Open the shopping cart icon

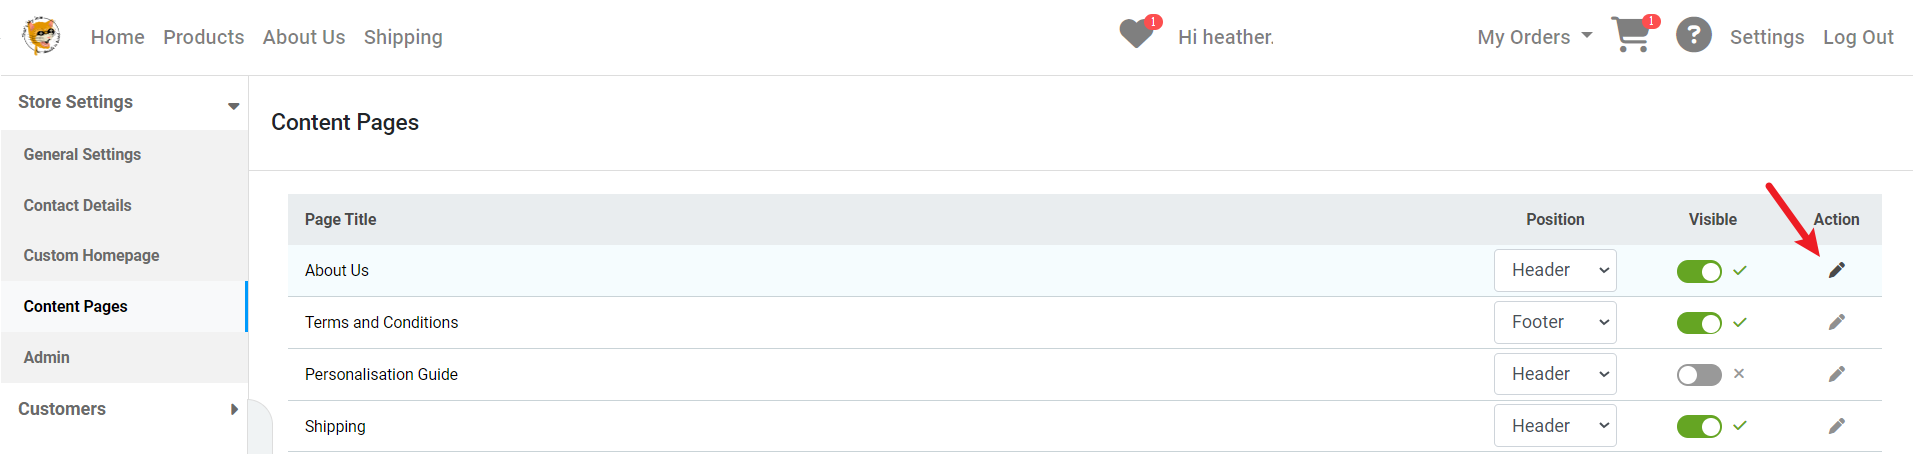[x=1633, y=34]
